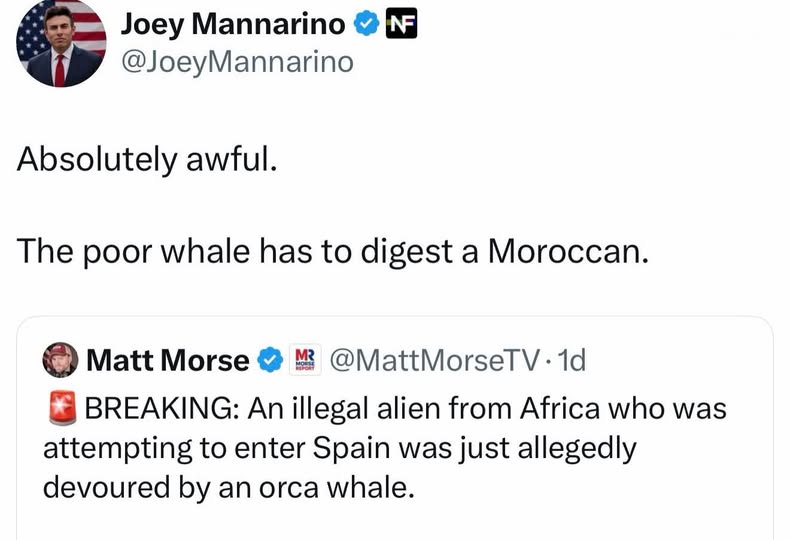The width and height of the screenshot is (790, 540).
Task: Click Matt Morse's blue verified checkmark
Action: 270,360
